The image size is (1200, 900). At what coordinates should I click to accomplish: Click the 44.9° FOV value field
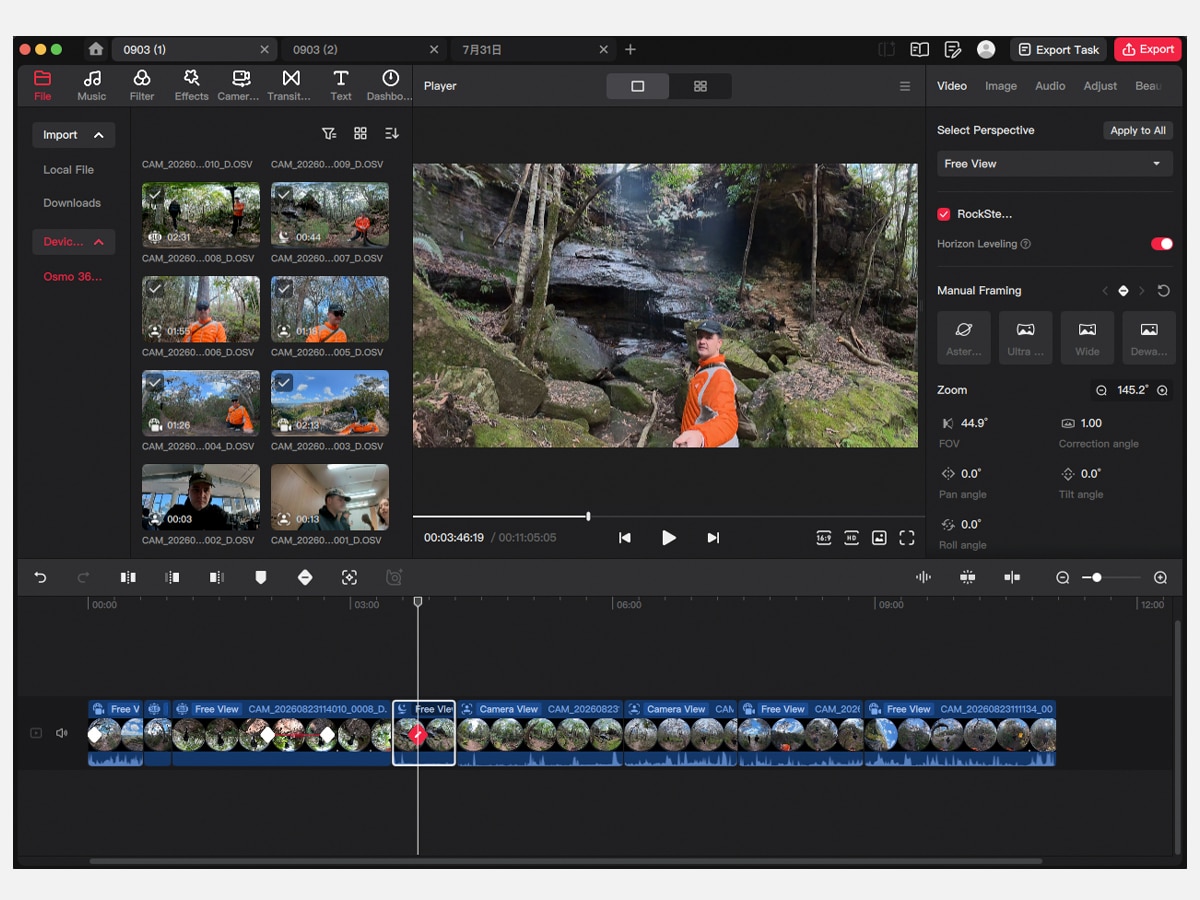[x=974, y=423]
